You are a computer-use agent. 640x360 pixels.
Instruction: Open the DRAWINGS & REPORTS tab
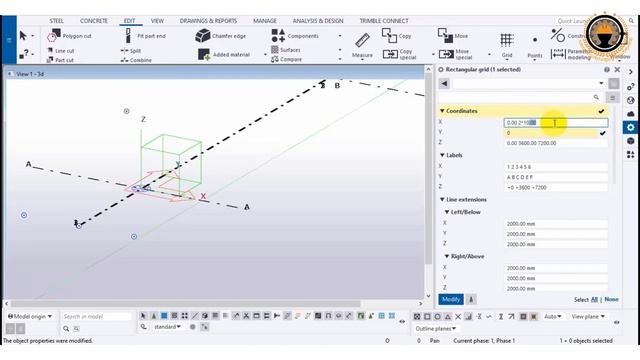208,21
